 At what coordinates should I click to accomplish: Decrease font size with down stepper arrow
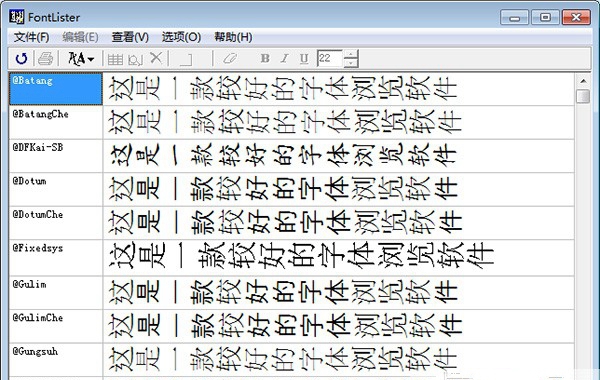[351, 63]
